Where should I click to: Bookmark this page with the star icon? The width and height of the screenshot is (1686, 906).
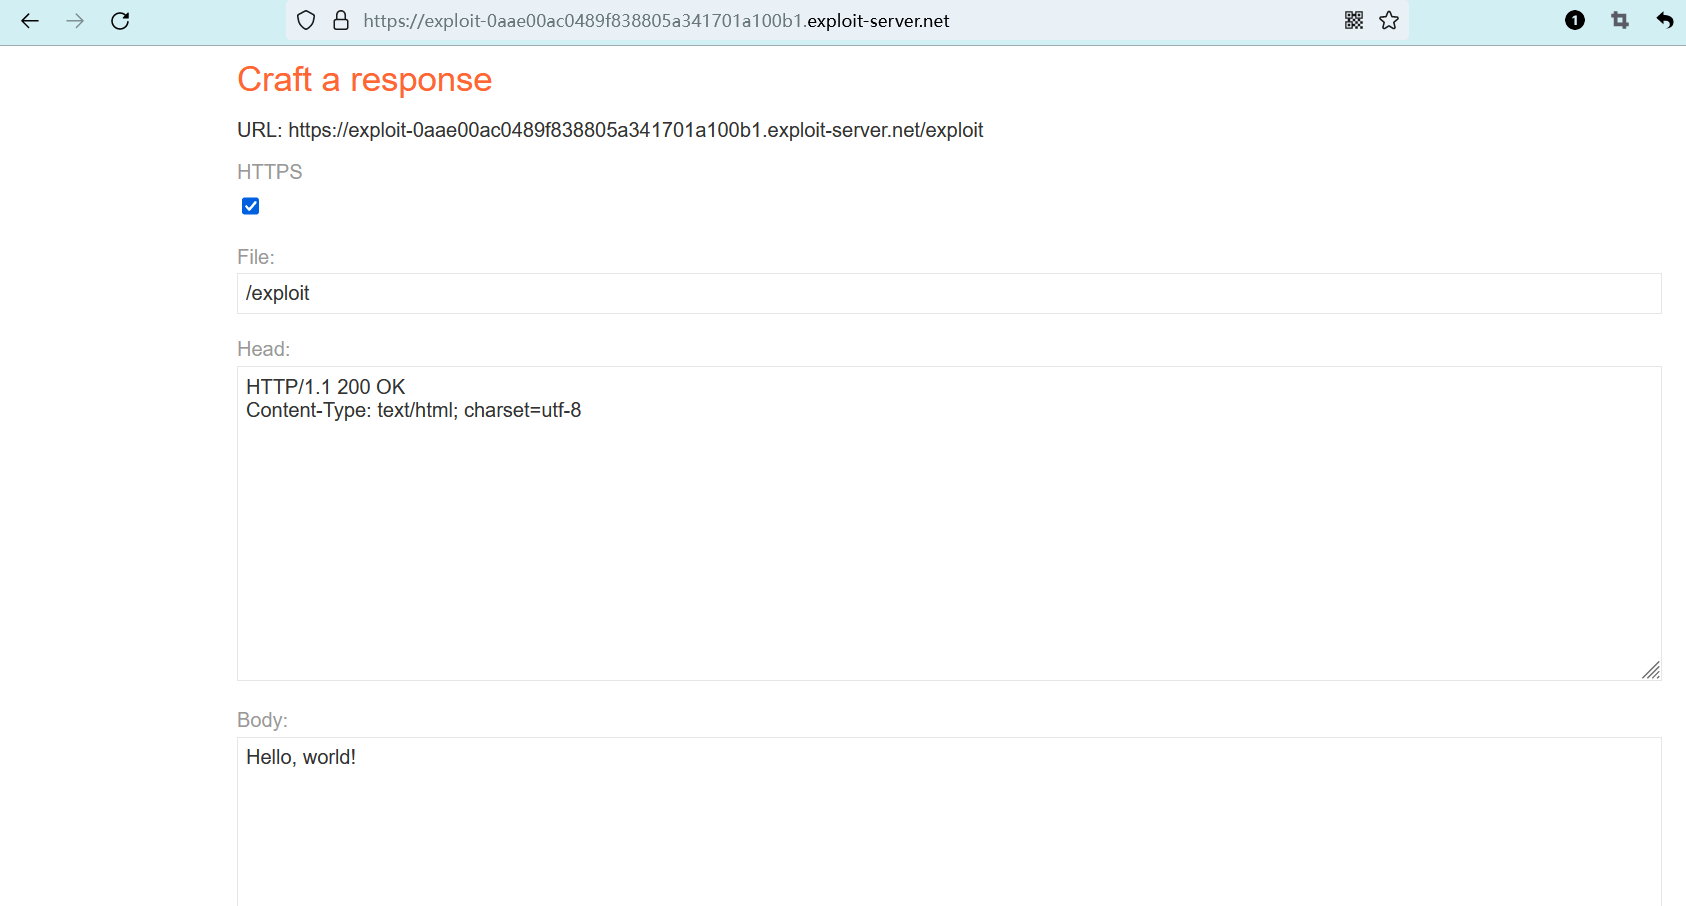[1389, 20]
